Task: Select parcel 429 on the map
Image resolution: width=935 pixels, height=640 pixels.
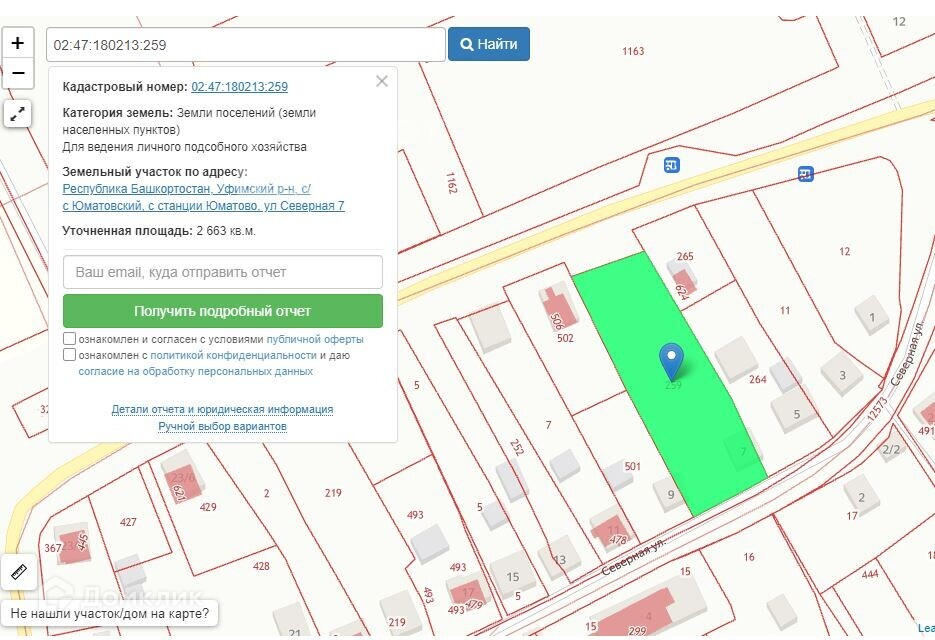Action: coord(208,508)
